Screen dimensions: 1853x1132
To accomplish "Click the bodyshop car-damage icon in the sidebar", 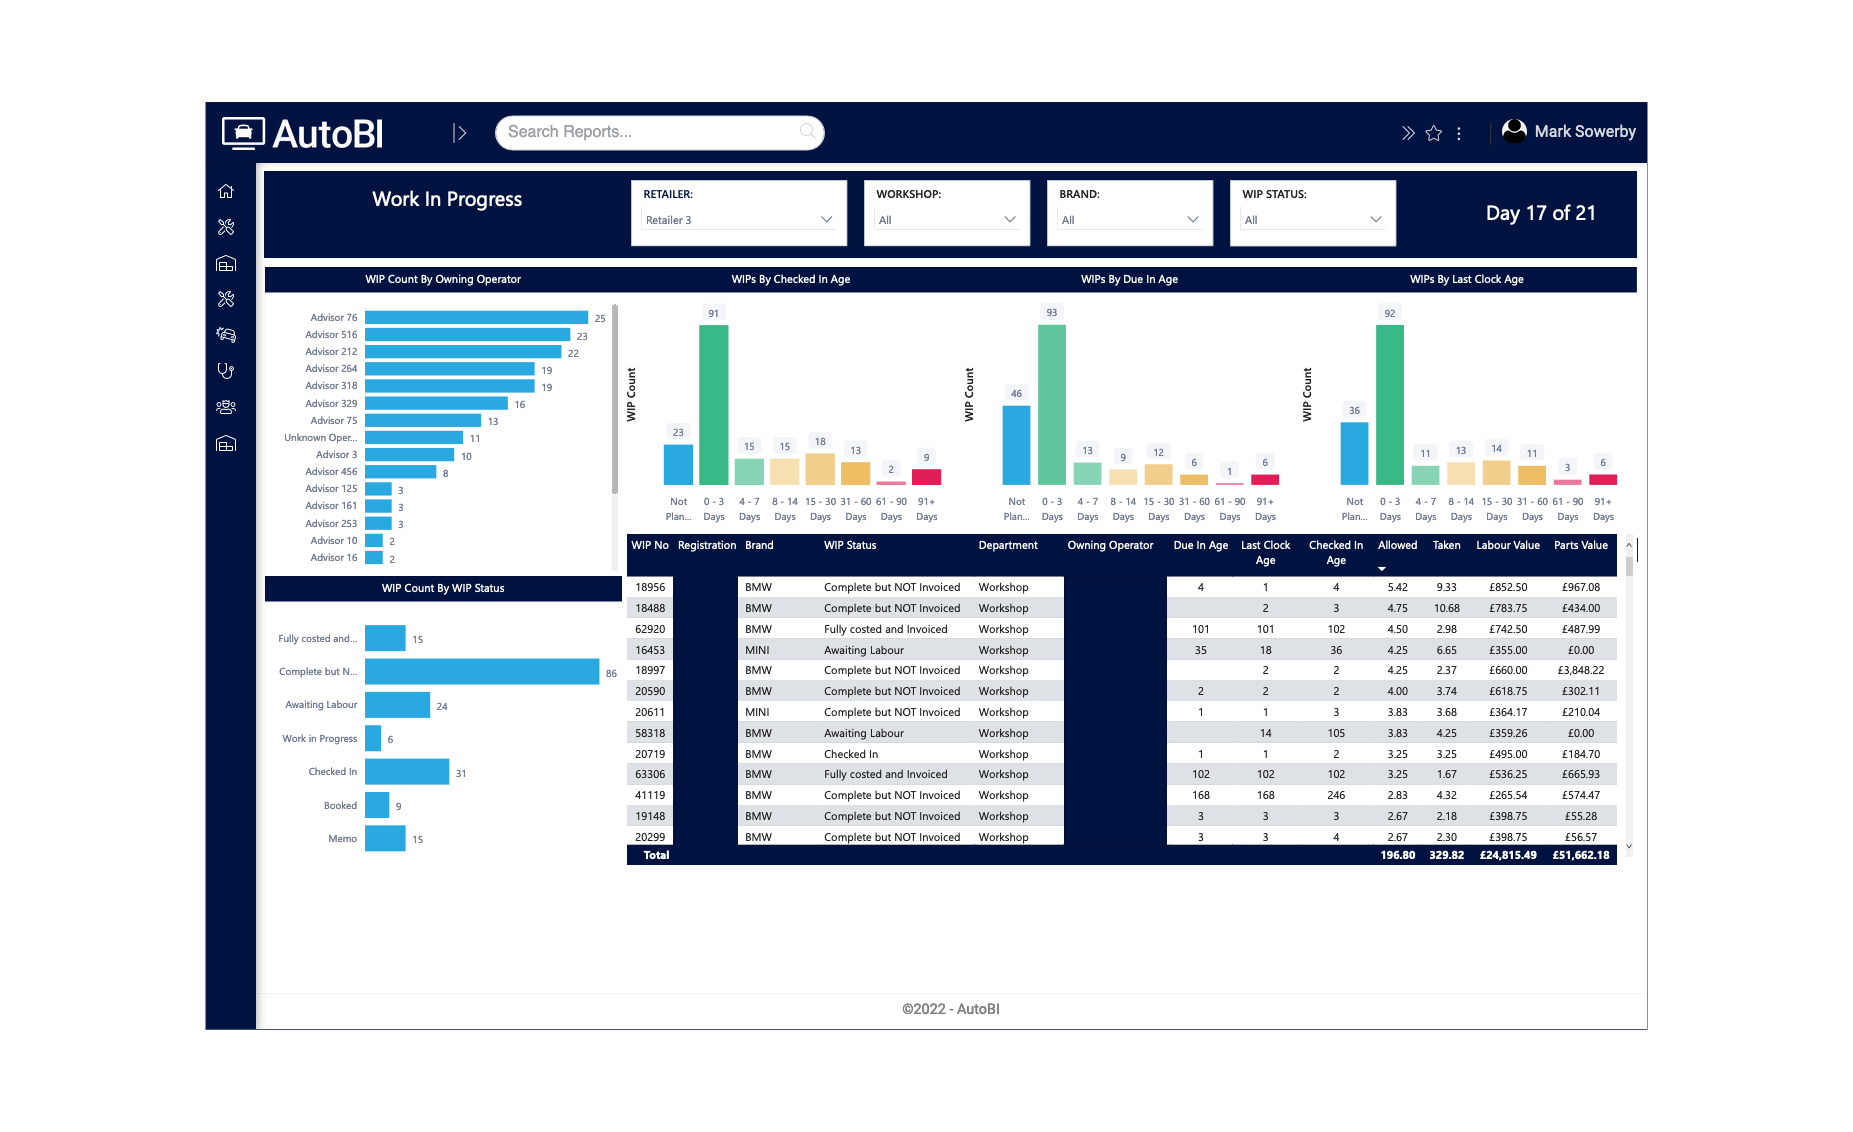I will (227, 335).
